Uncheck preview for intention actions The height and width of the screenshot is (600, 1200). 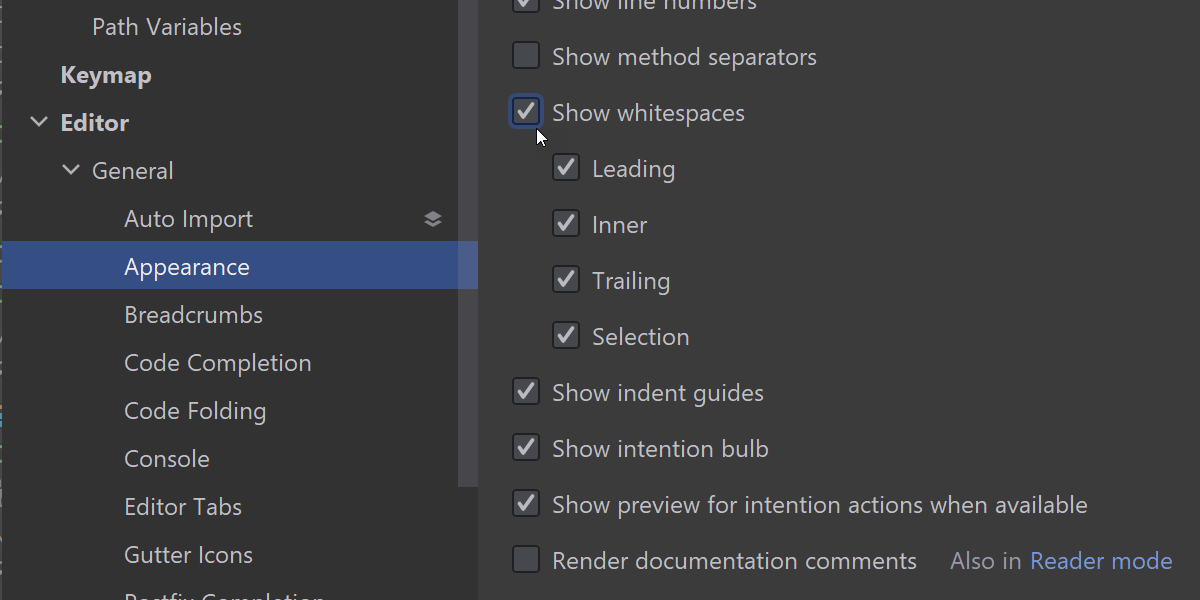526,504
